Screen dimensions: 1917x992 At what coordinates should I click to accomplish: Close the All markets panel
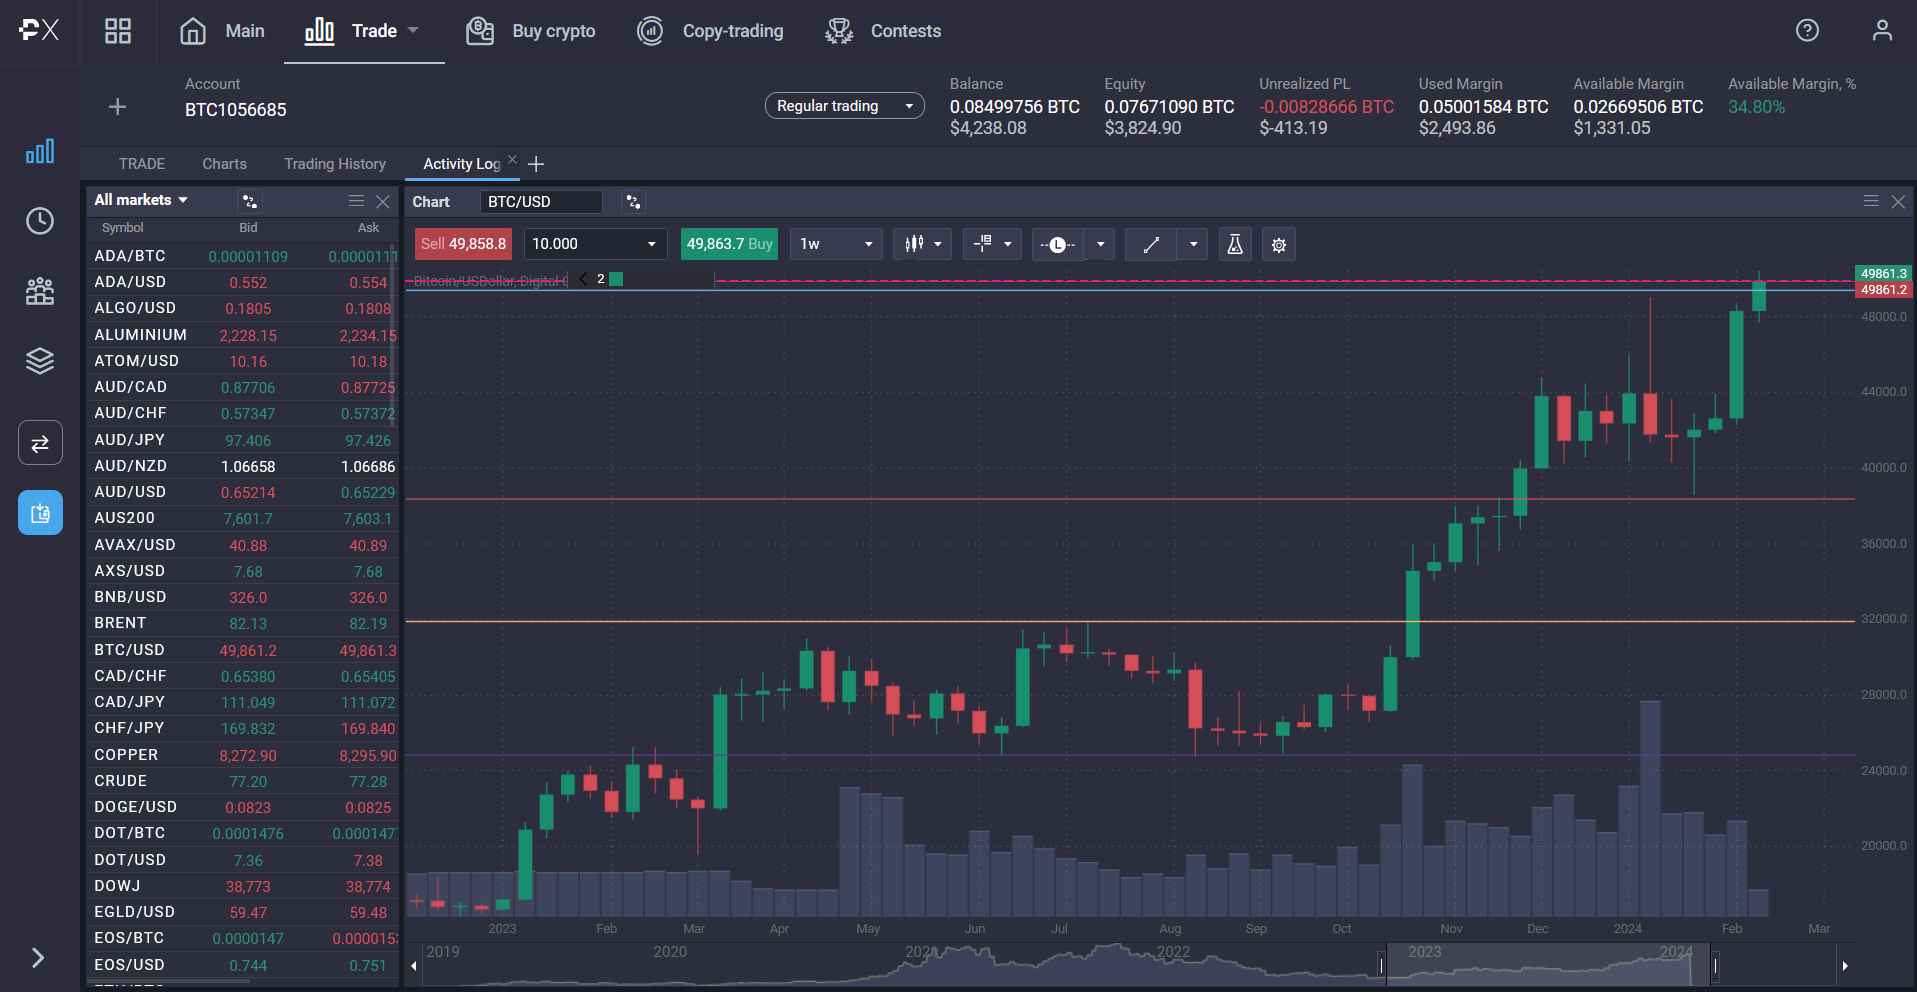point(383,201)
